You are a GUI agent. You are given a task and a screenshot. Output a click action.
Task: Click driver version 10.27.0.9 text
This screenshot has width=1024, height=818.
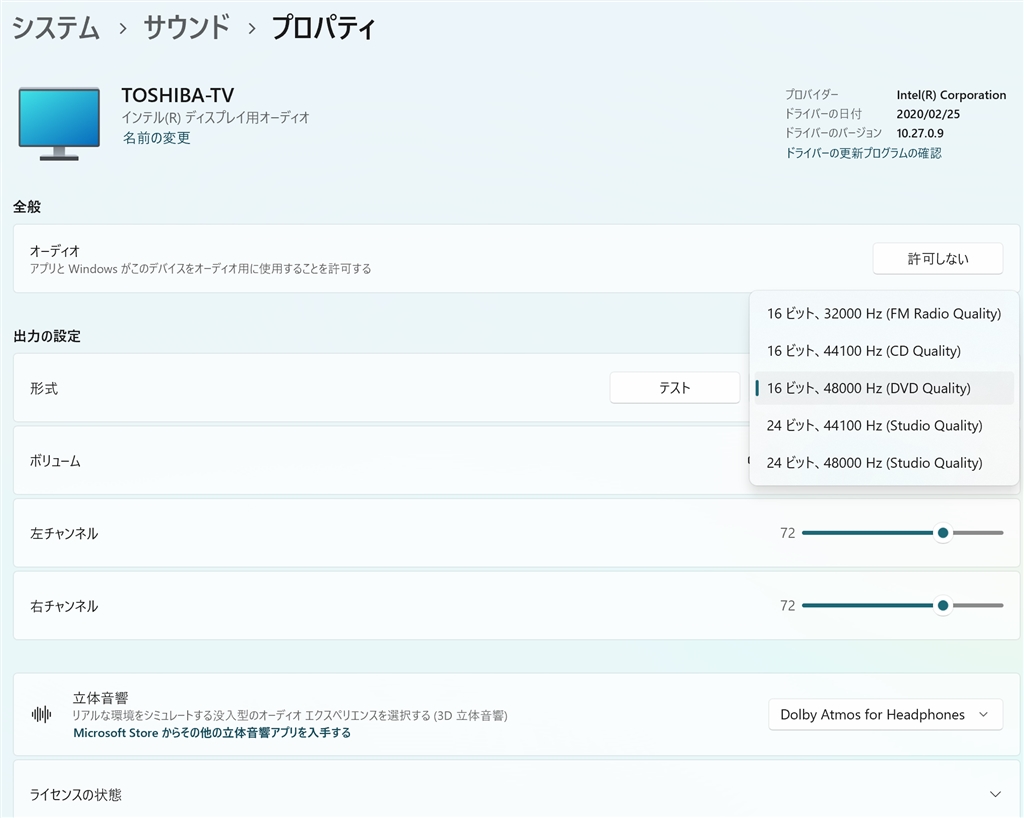point(920,133)
